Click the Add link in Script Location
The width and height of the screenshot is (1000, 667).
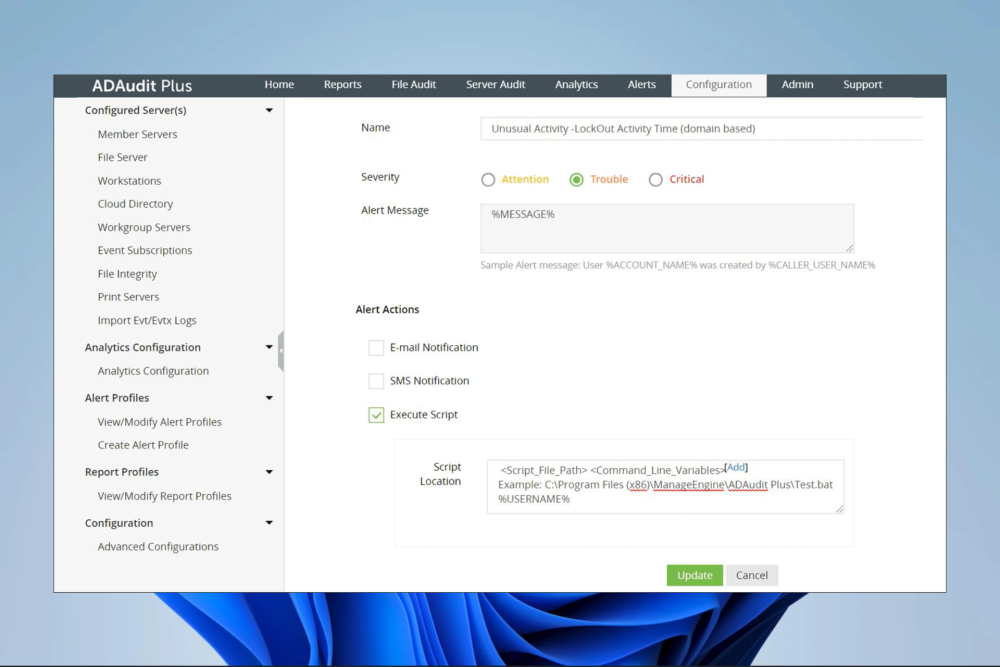736,467
